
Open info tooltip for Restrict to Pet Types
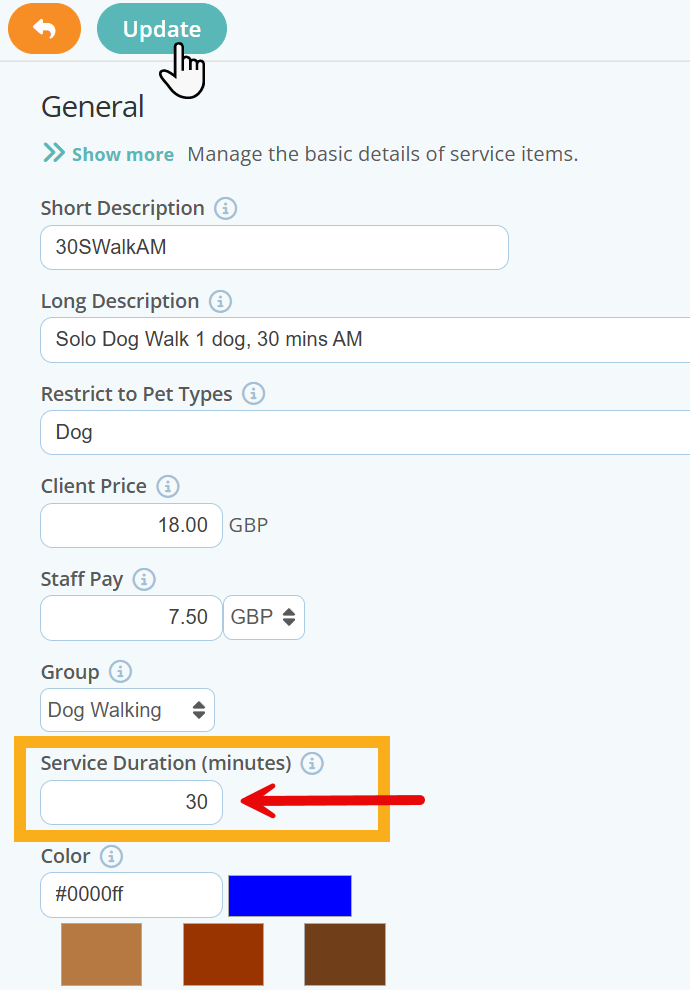[253, 394]
